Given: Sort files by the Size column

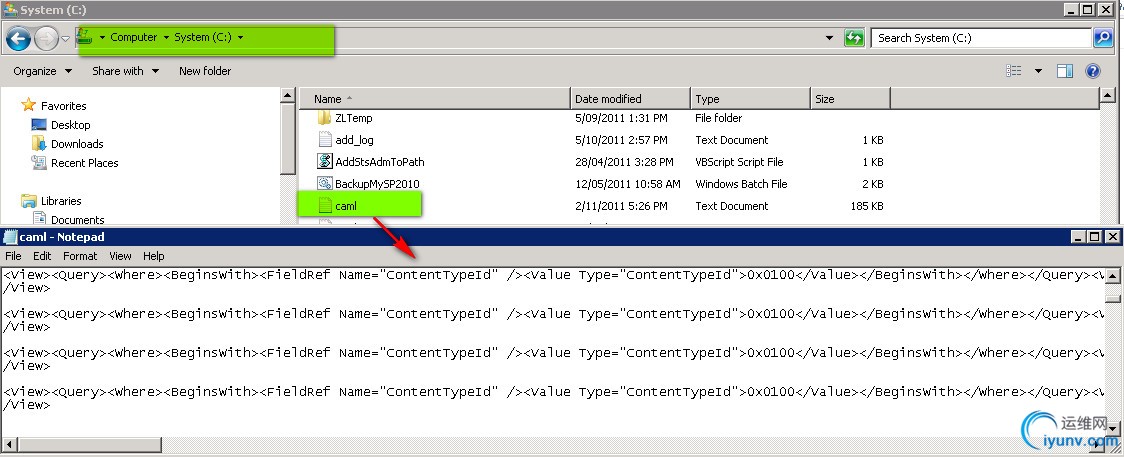Looking at the screenshot, I should point(850,99).
